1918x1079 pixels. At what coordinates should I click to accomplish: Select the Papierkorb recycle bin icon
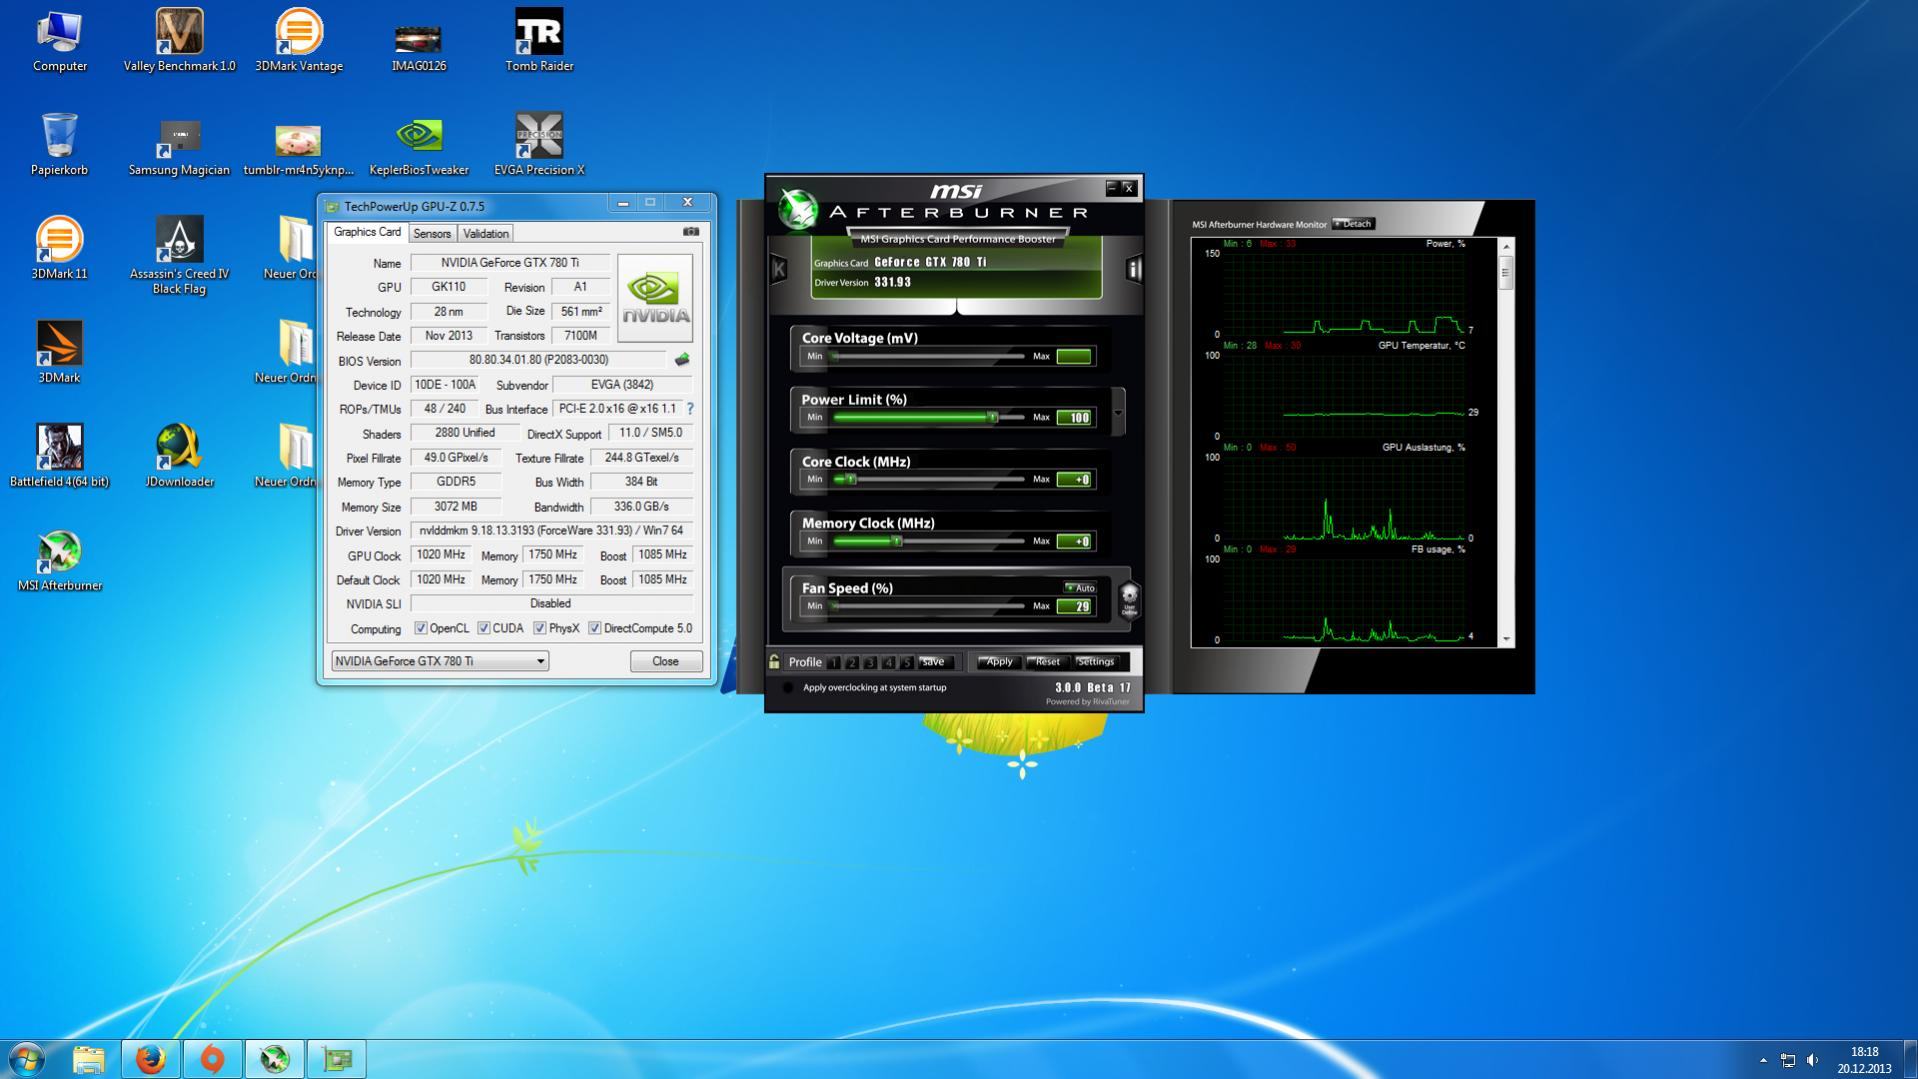tap(60, 145)
